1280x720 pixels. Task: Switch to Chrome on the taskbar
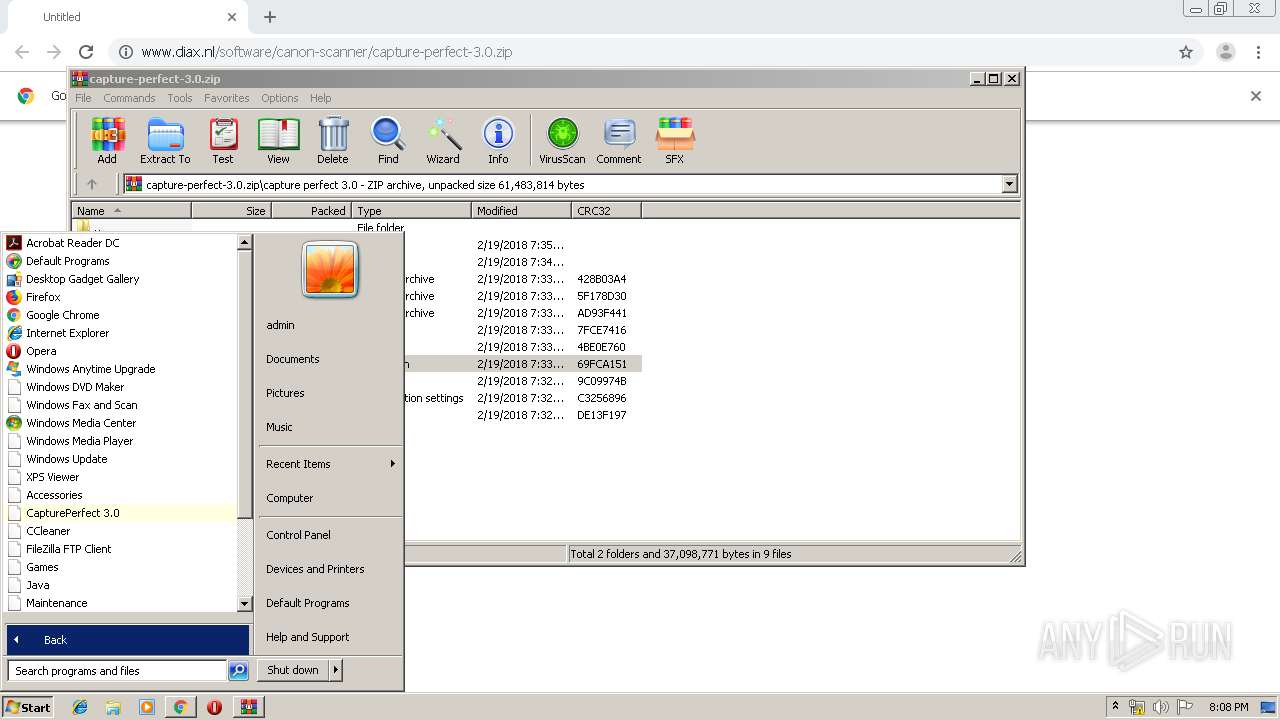(180, 707)
